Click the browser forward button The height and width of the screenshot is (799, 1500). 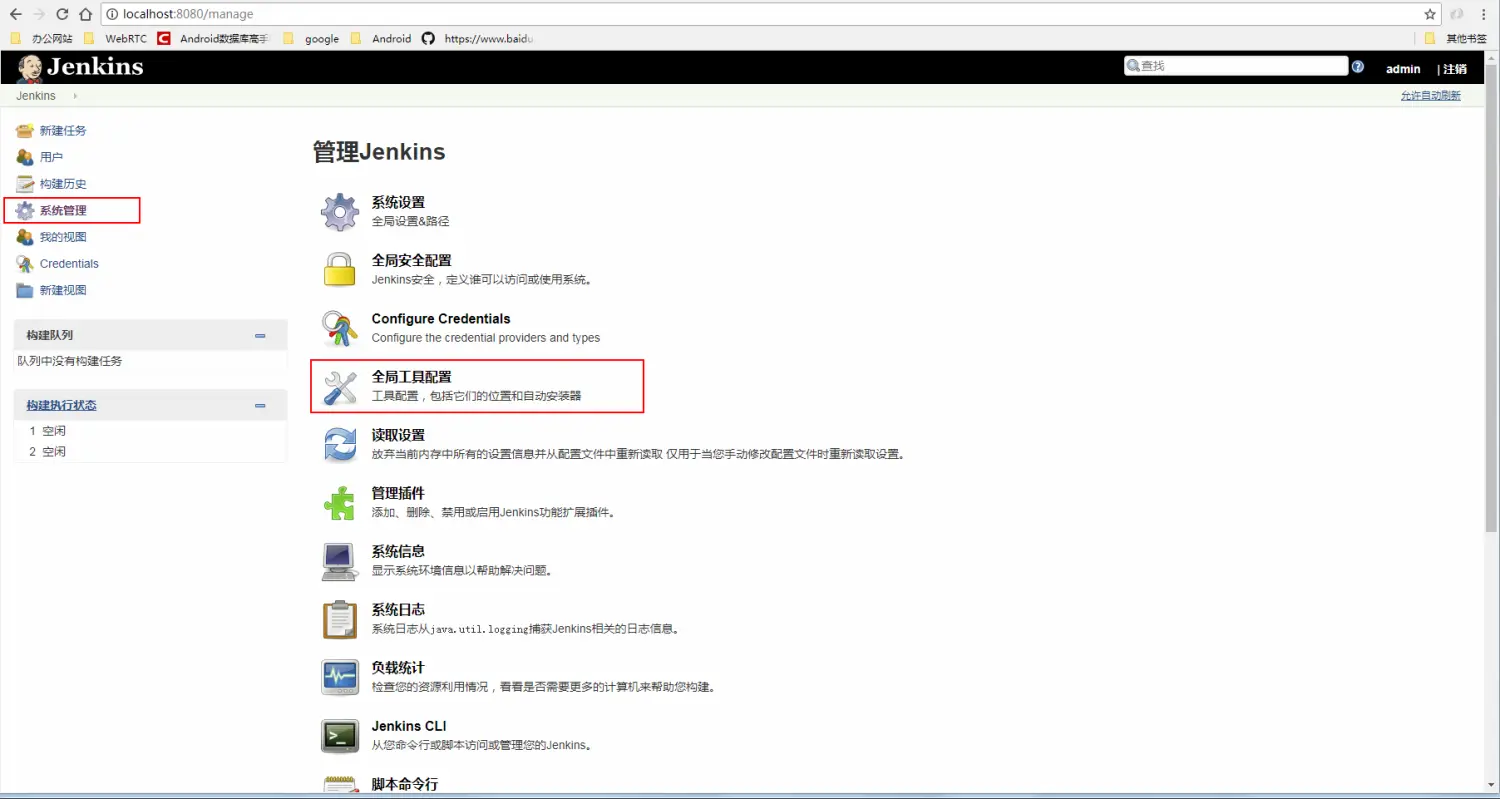coord(39,14)
